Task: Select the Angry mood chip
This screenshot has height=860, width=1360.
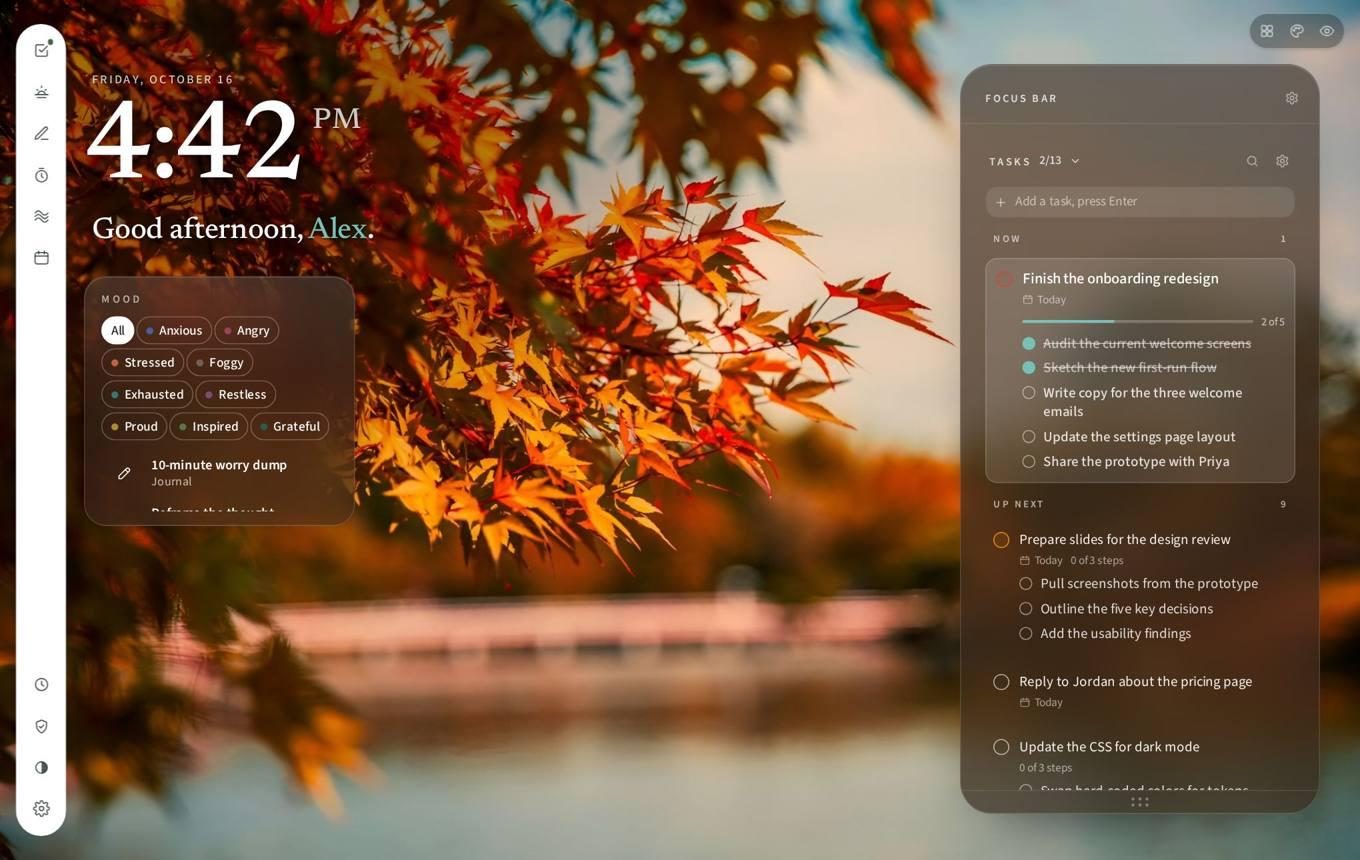Action: 246,331
